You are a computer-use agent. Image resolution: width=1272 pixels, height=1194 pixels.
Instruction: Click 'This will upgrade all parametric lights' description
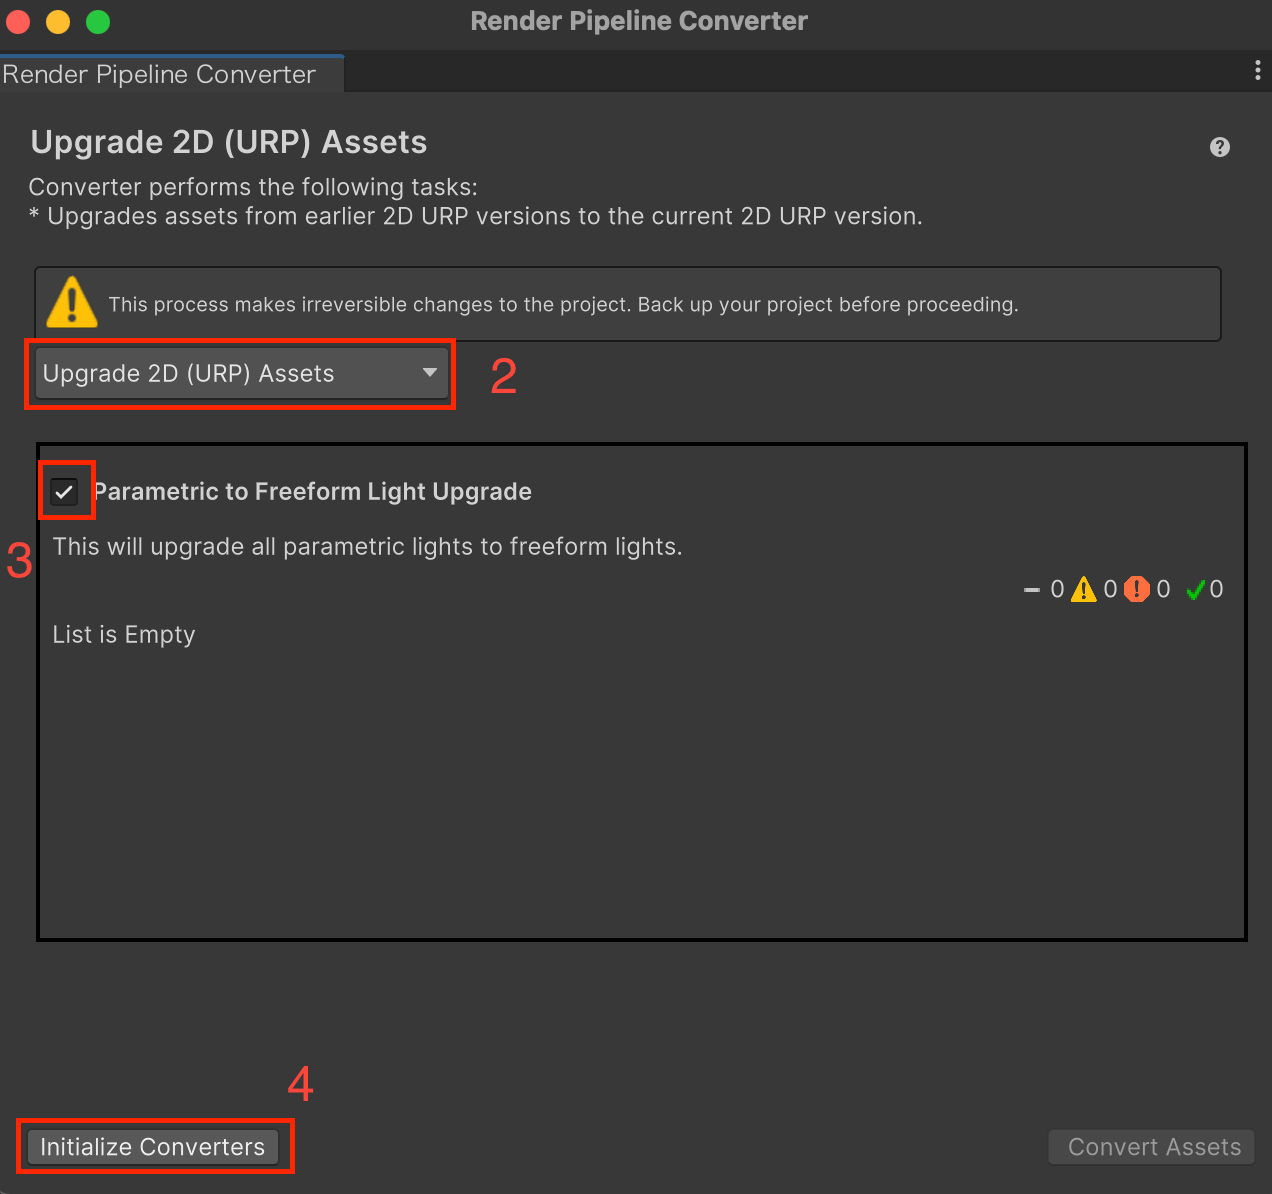coord(367,547)
